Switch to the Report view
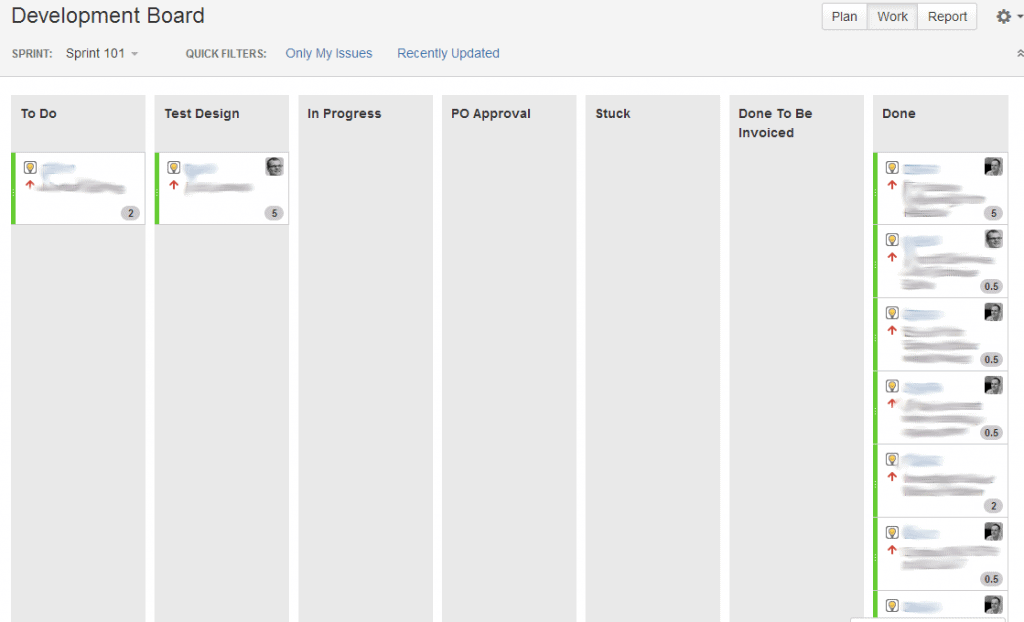The image size is (1024, 622). coord(946,16)
